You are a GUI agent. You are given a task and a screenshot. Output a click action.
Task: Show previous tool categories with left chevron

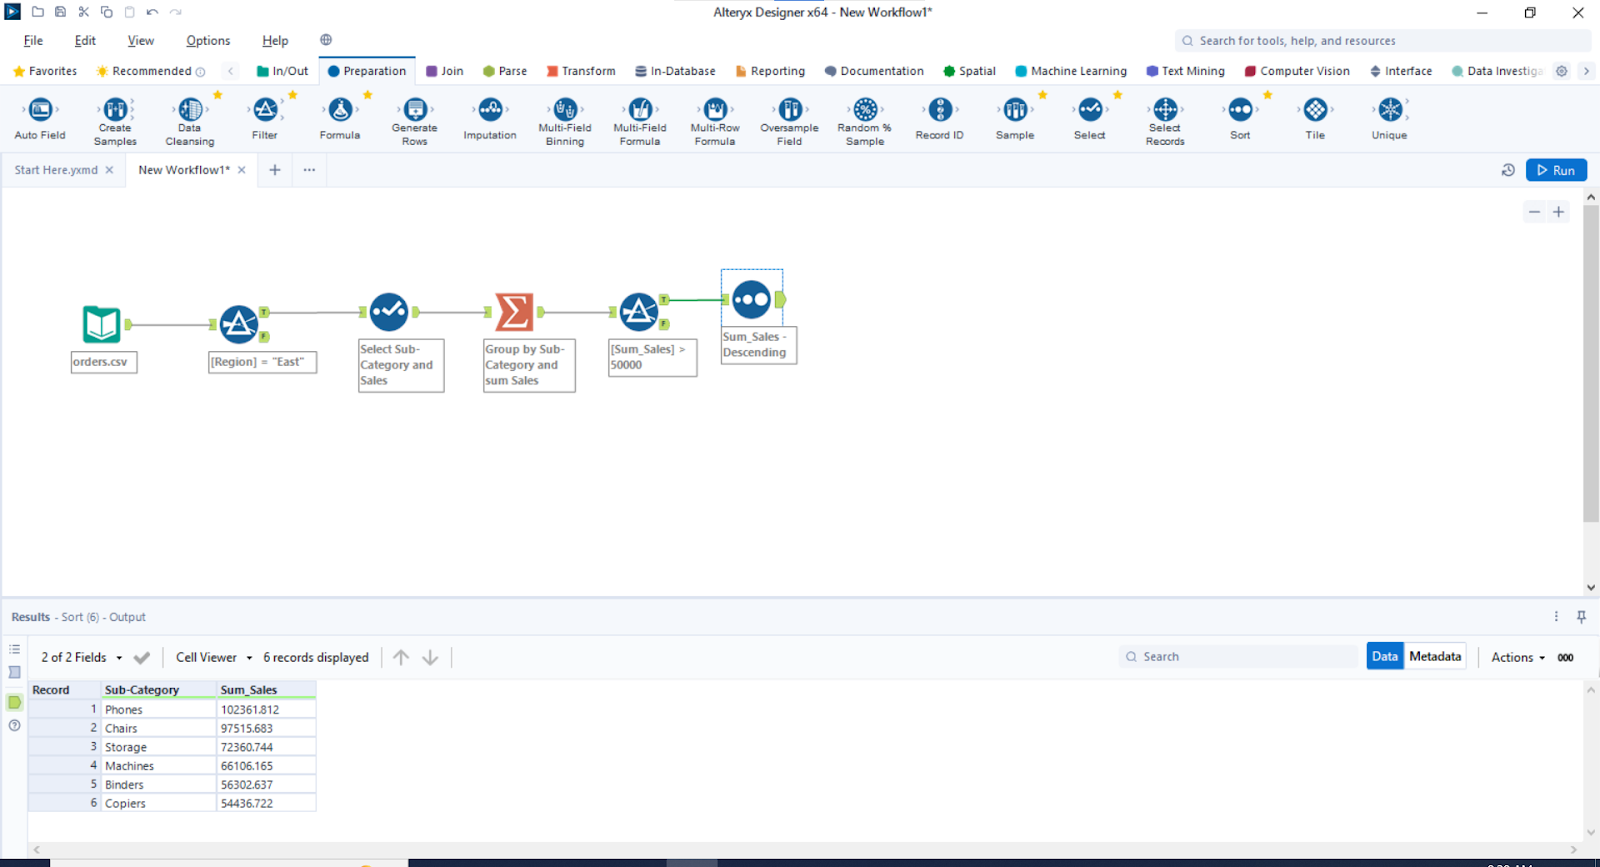(x=231, y=71)
